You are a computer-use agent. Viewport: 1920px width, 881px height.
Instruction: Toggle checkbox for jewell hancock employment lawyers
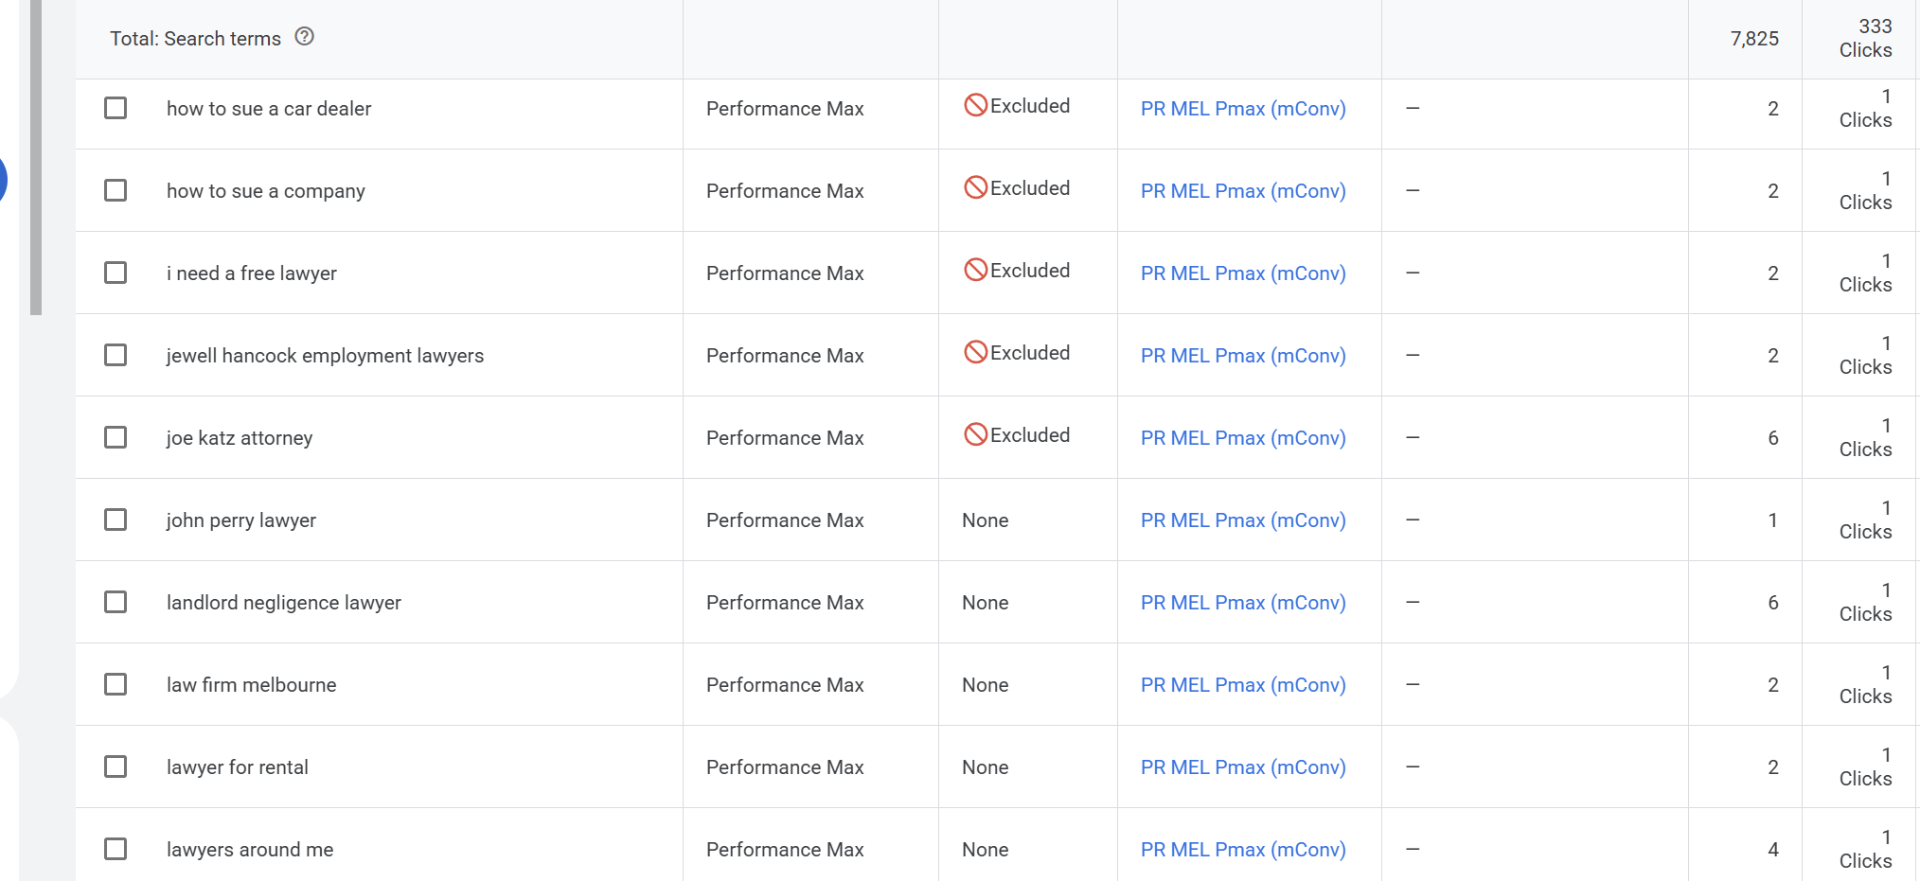116,355
